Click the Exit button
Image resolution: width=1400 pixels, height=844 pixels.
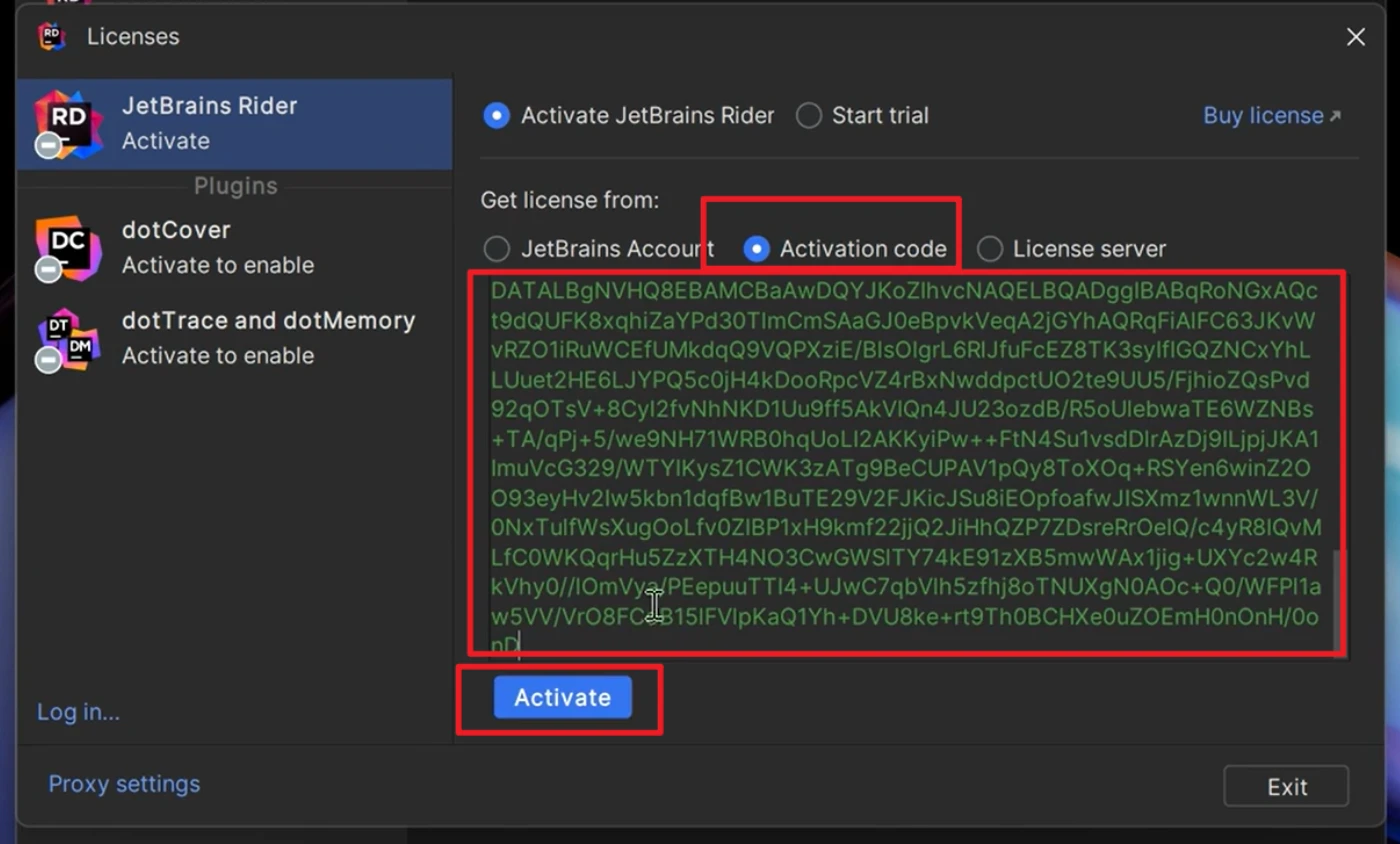pyautogui.click(x=1286, y=787)
